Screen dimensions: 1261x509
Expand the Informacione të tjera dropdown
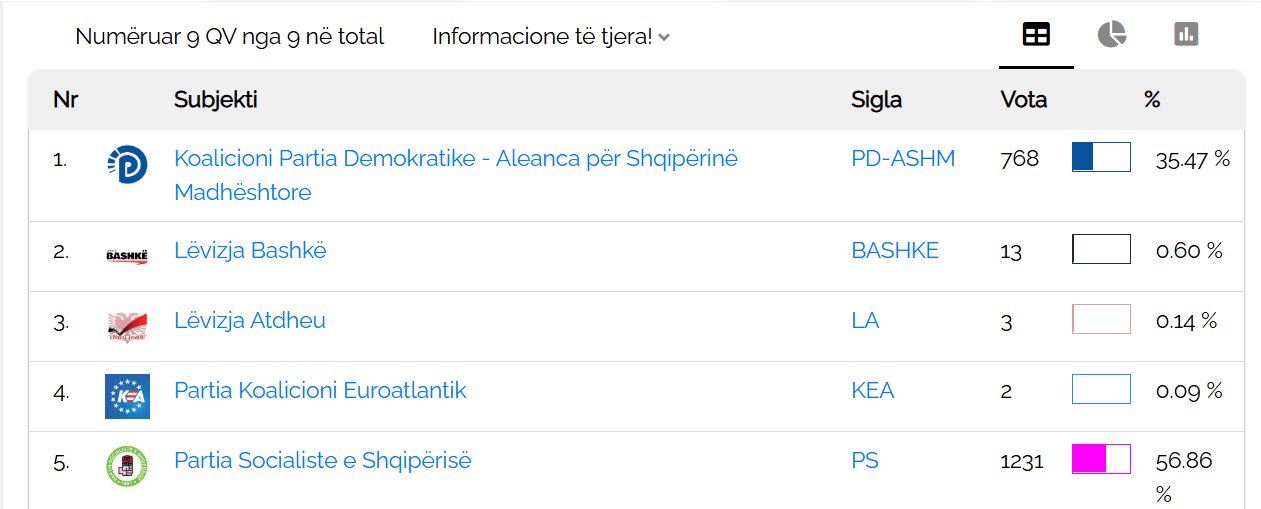[551, 37]
